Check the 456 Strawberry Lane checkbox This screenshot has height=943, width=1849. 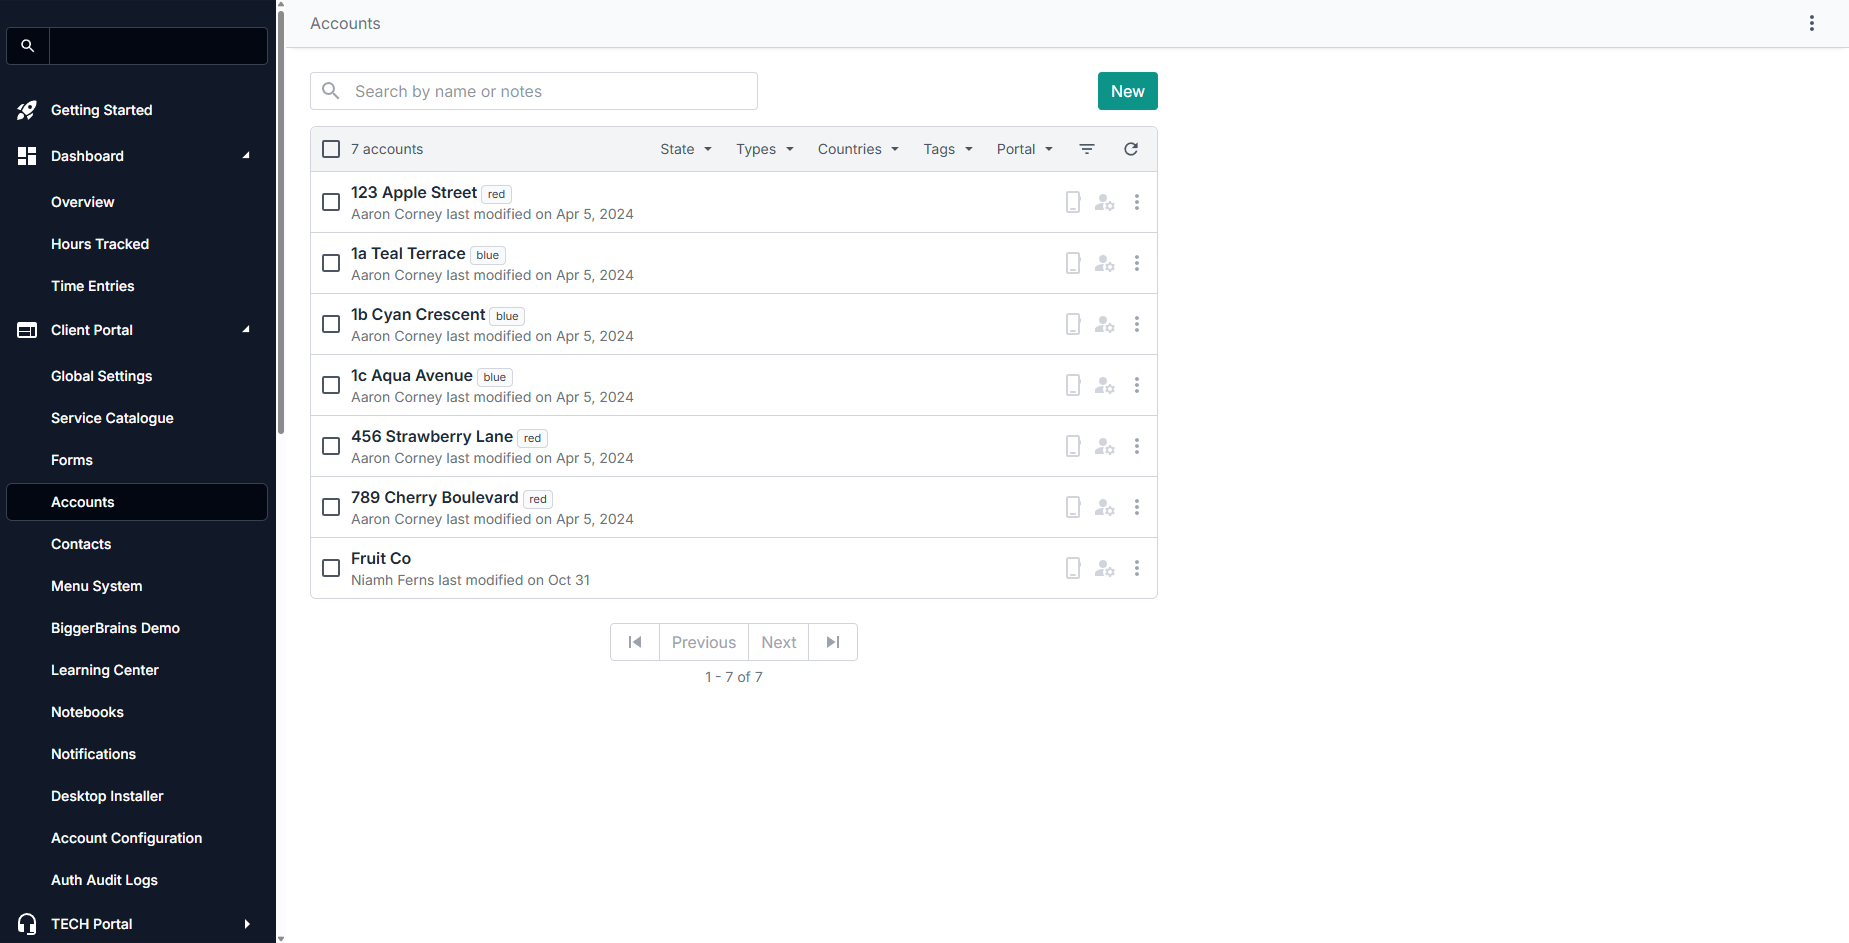pos(331,446)
